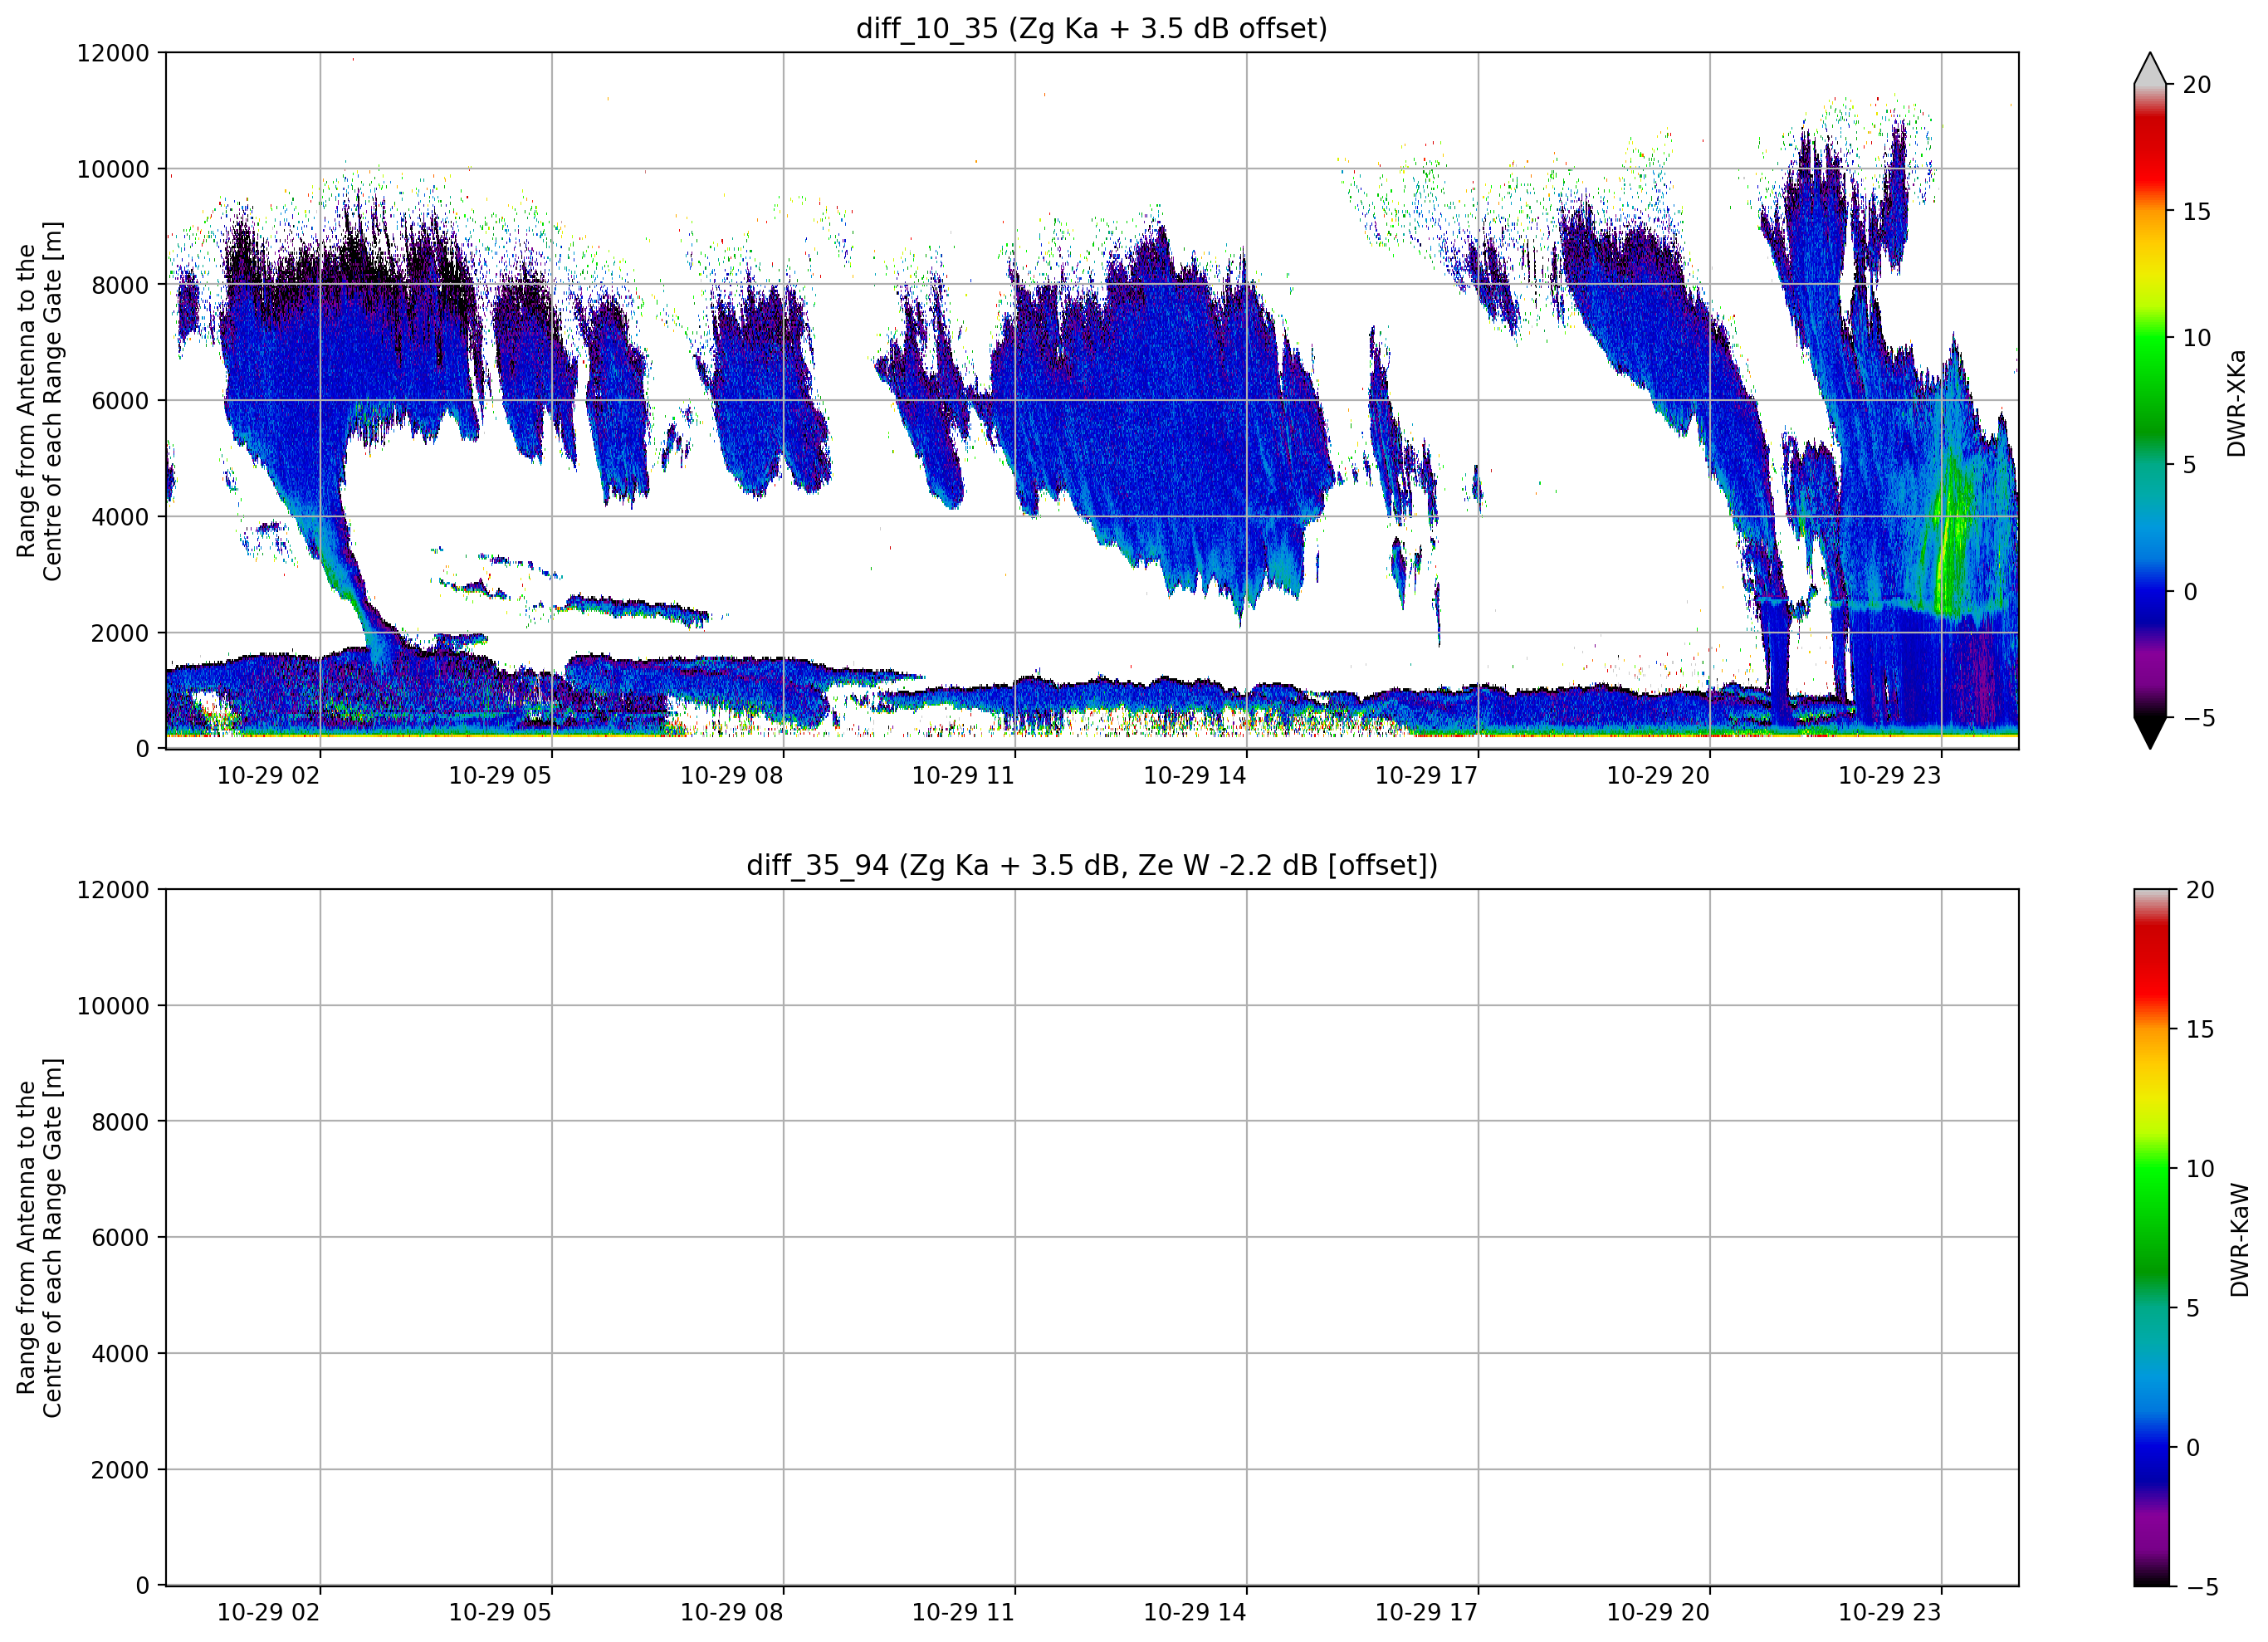Click the bottom plot y-tick label '6000'
The width and height of the screenshot is (2268, 1642).
120,1238
